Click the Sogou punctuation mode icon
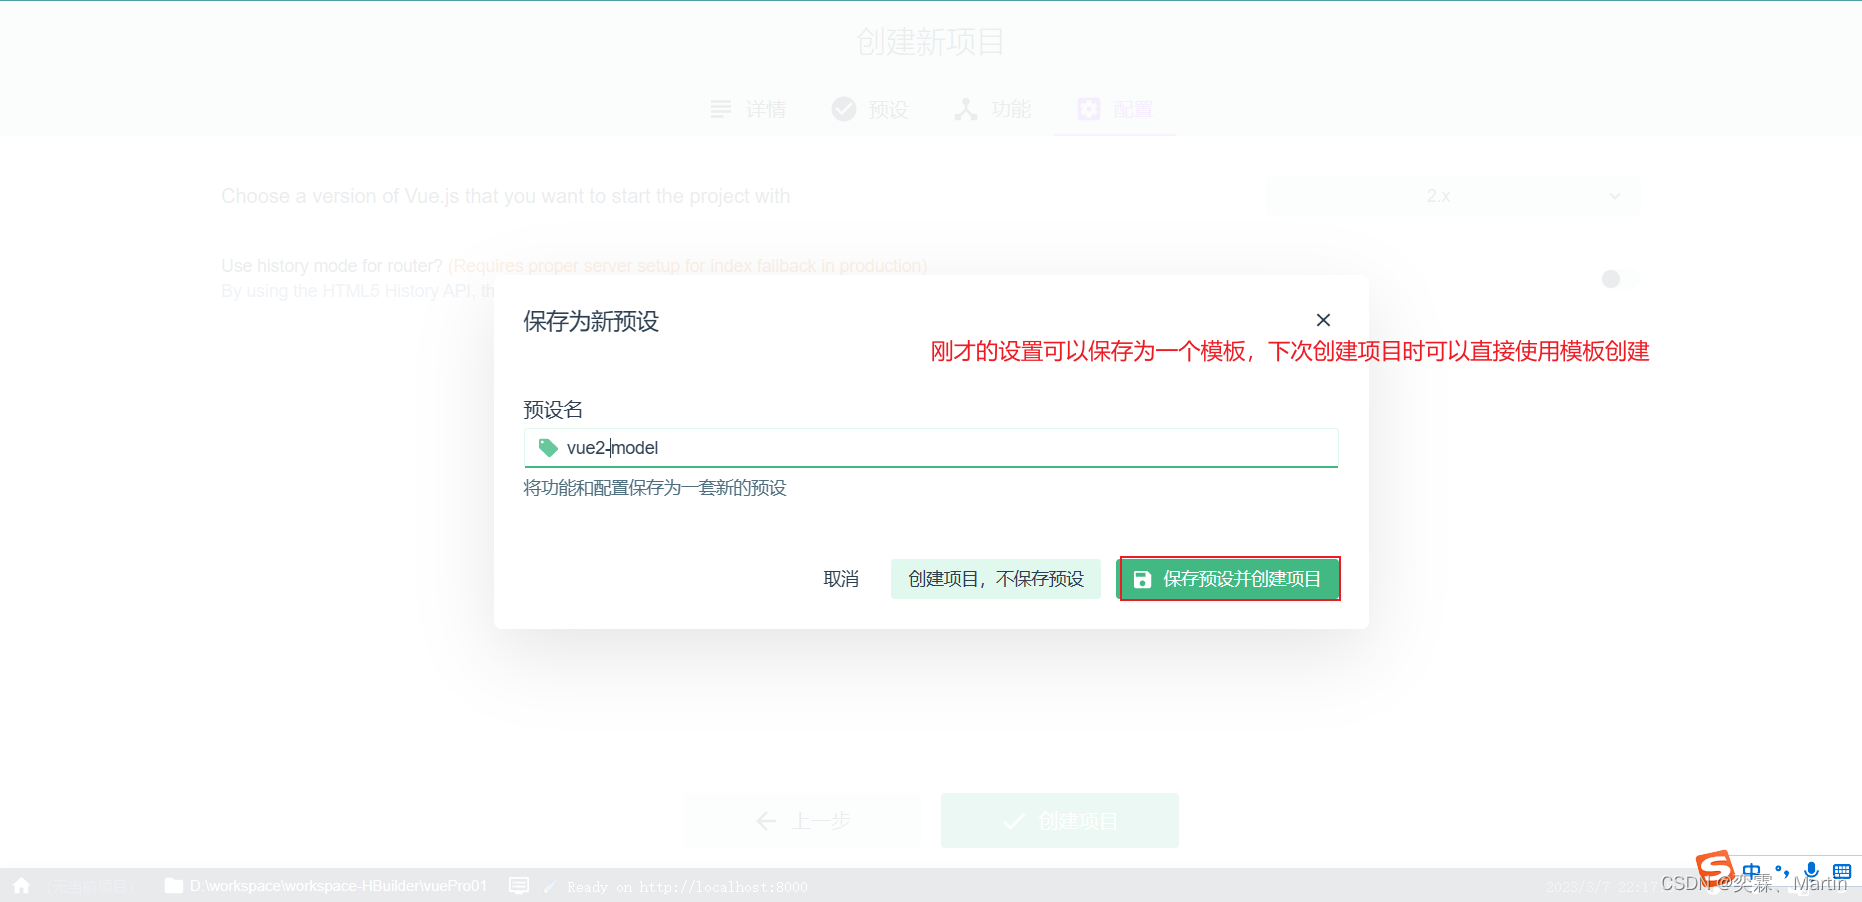1862x902 pixels. pyautogui.click(x=1782, y=871)
